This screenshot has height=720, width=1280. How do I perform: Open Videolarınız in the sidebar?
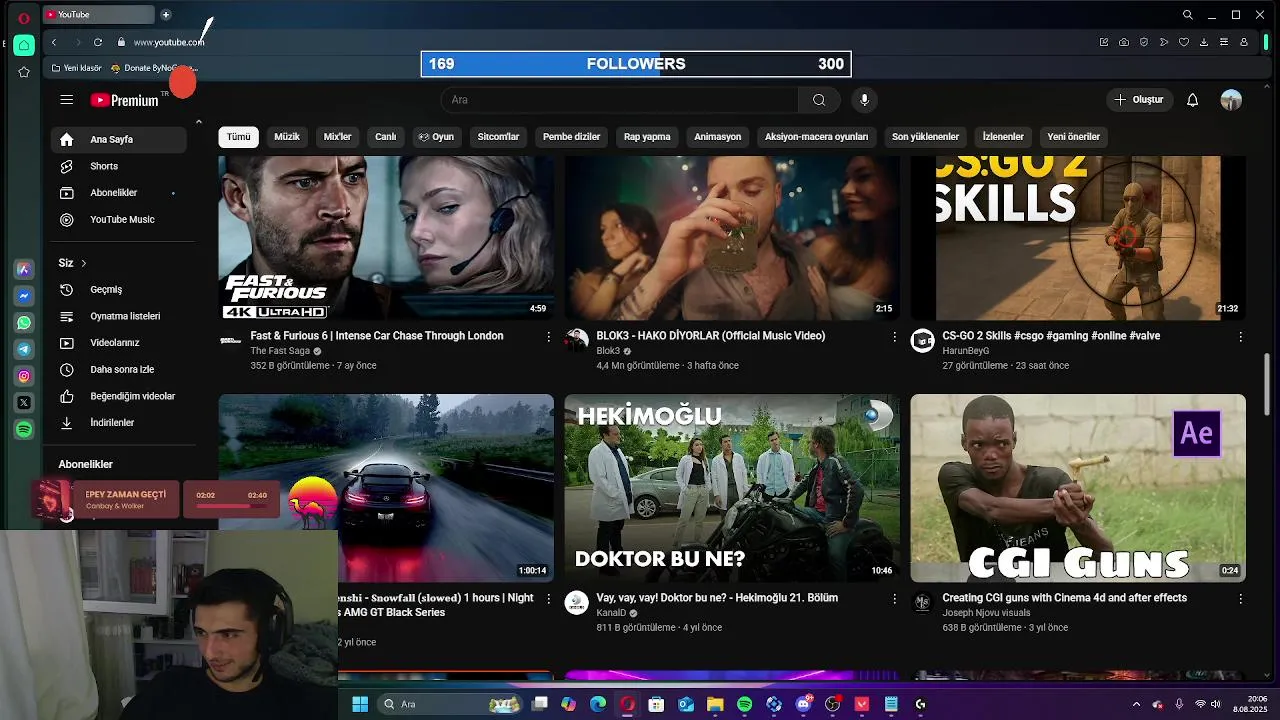coord(119,343)
